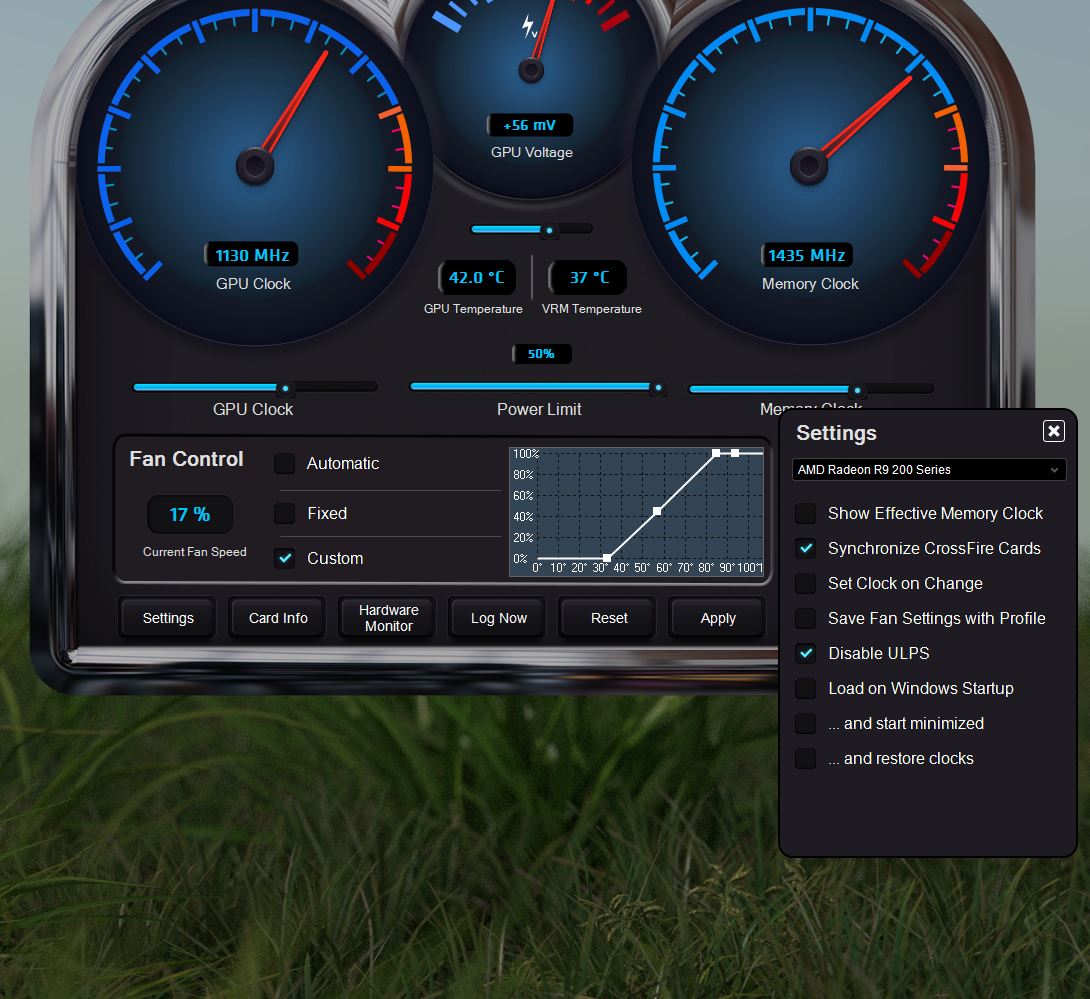The width and height of the screenshot is (1090, 999).
Task: Open the AMD Radeon R9 200 Series dropdown
Action: (928, 469)
